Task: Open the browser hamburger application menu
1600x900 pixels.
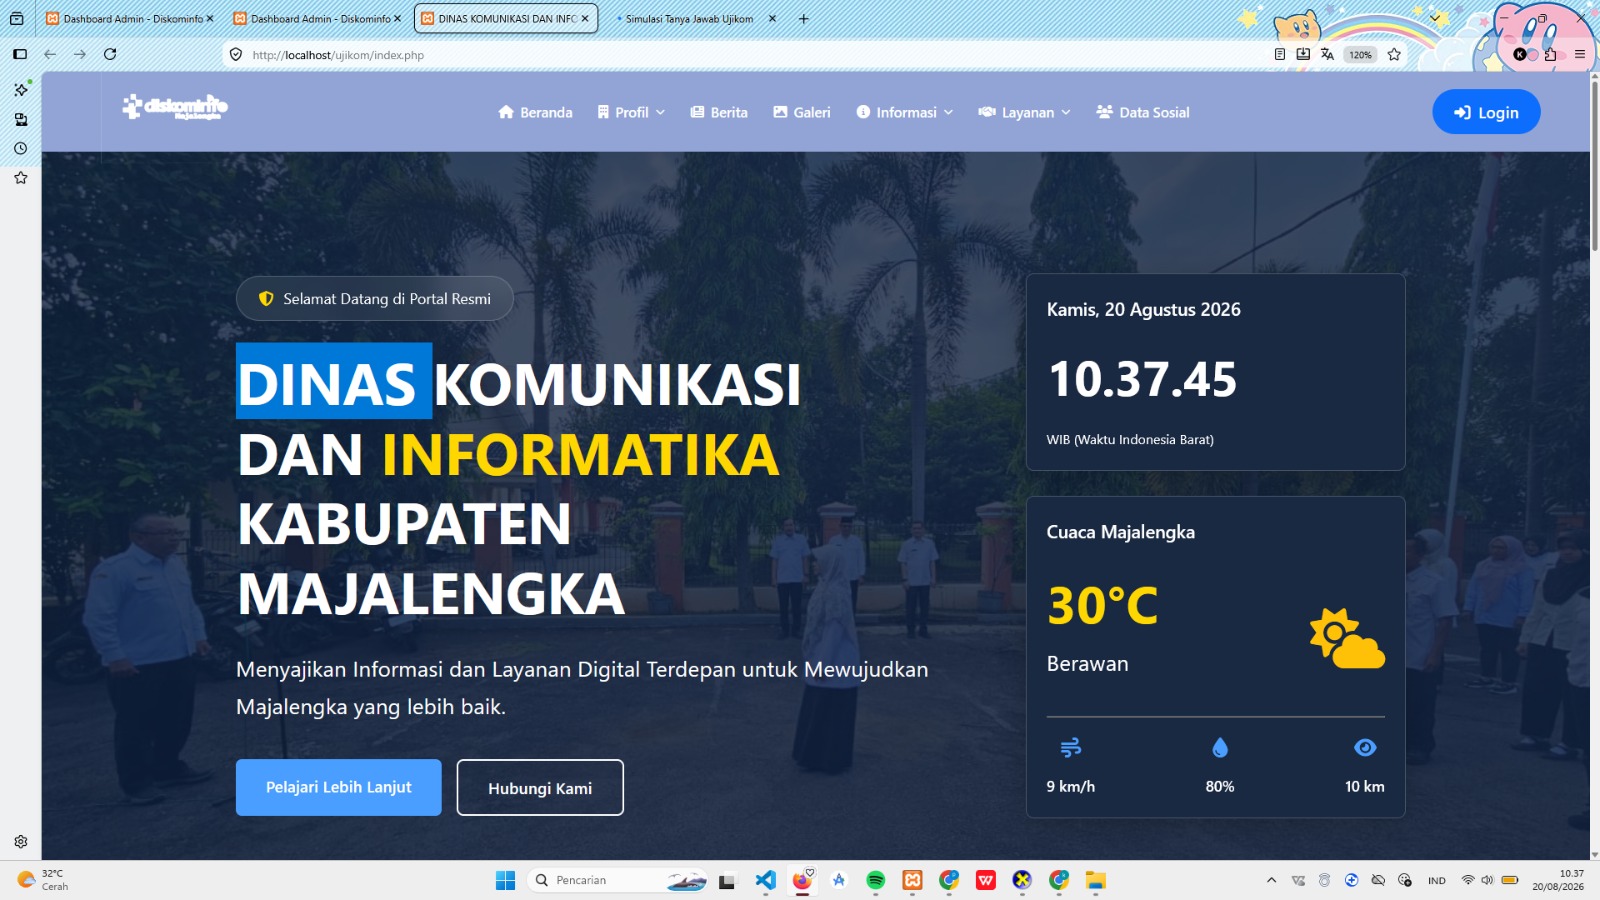Action: click(1580, 55)
